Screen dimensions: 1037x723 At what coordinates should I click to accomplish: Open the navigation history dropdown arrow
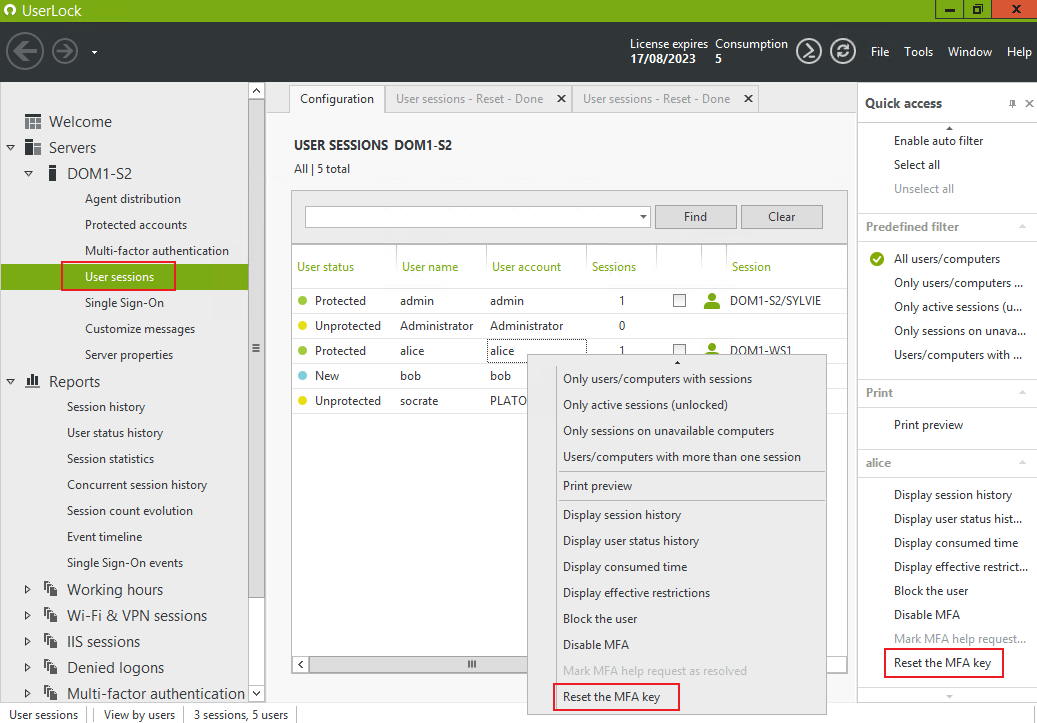(x=95, y=52)
